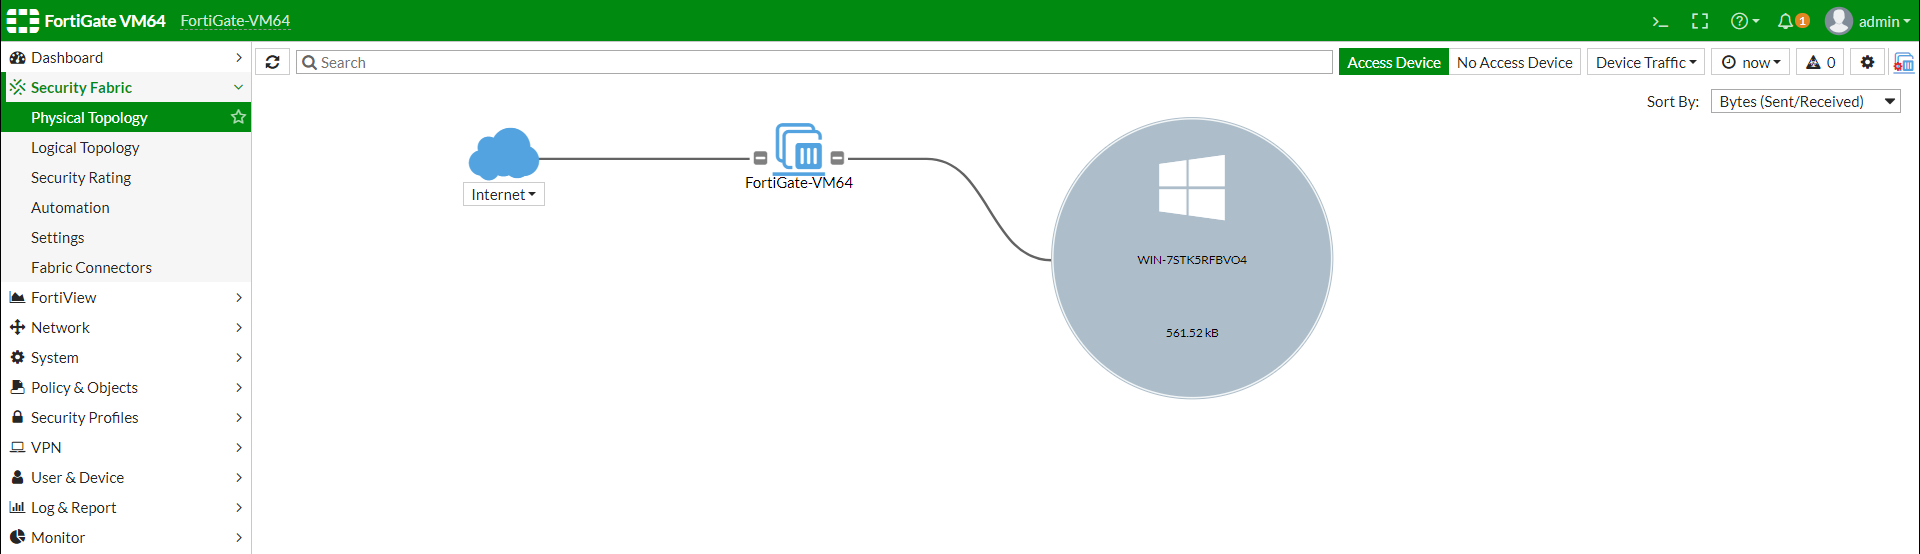Screen dimensions: 1920x554
Task: Open the help menu icon
Action: [x=1744, y=21]
